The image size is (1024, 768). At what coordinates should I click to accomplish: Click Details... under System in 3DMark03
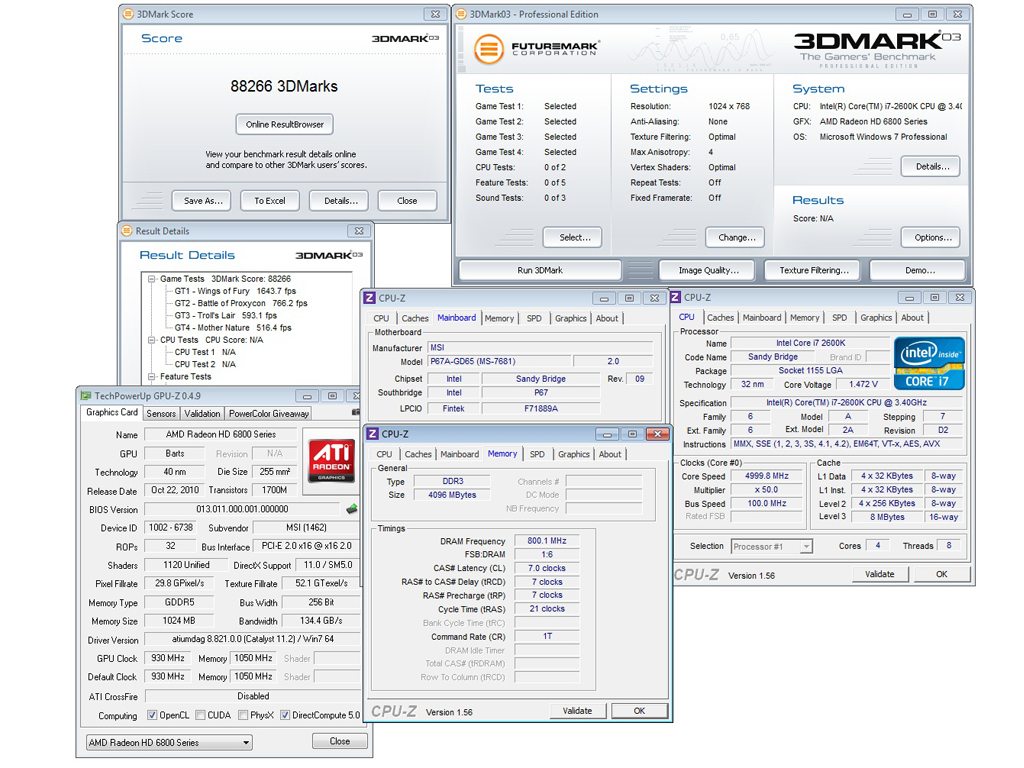click(933, 167)
